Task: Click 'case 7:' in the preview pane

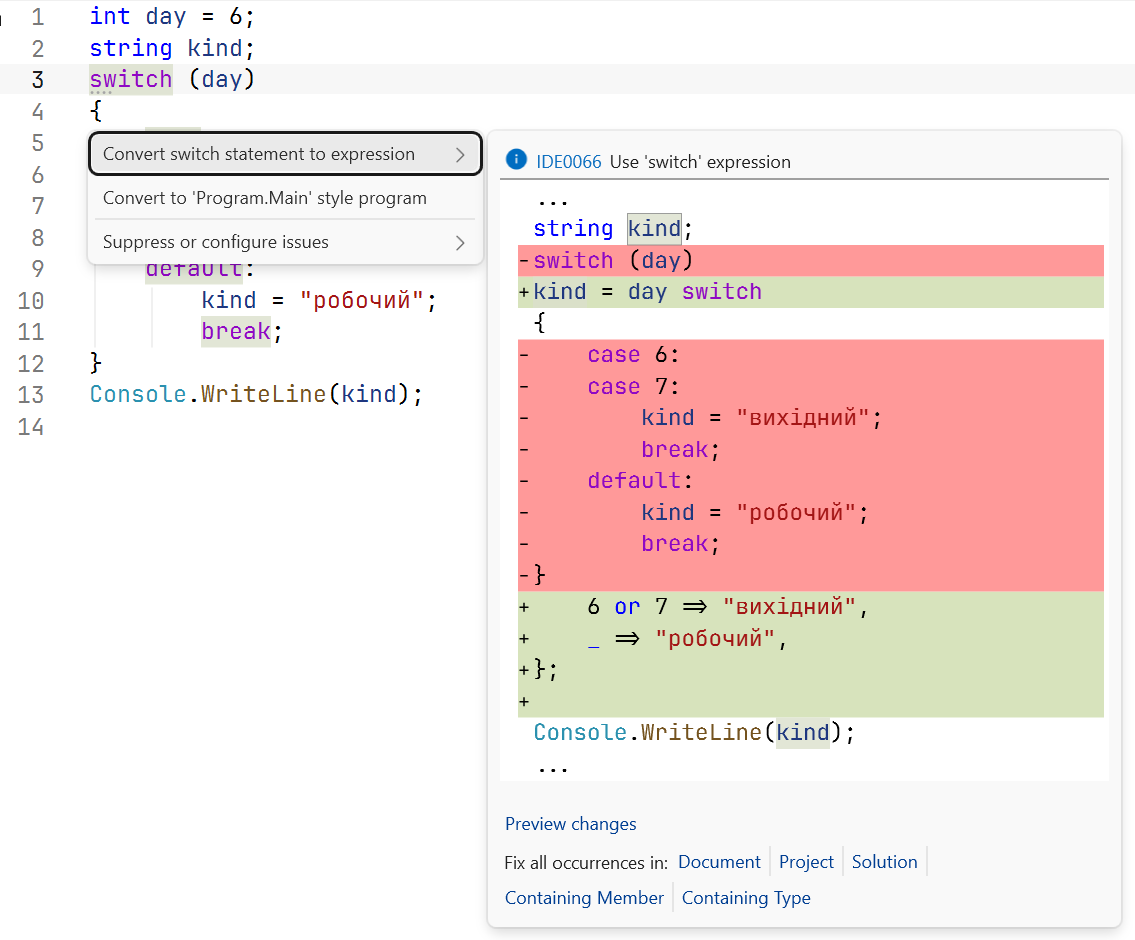Action: coord(633,386)
